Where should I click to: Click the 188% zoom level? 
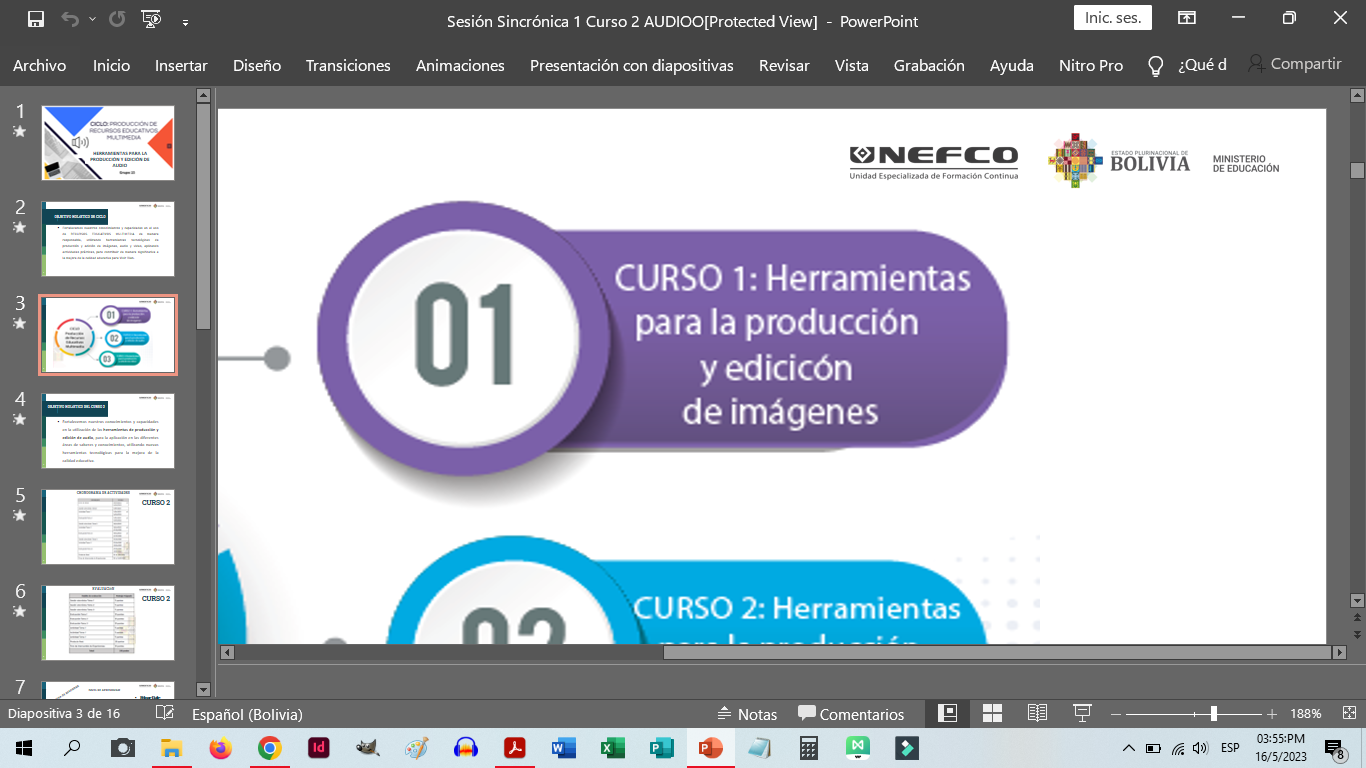click(x=1305, y=714)
